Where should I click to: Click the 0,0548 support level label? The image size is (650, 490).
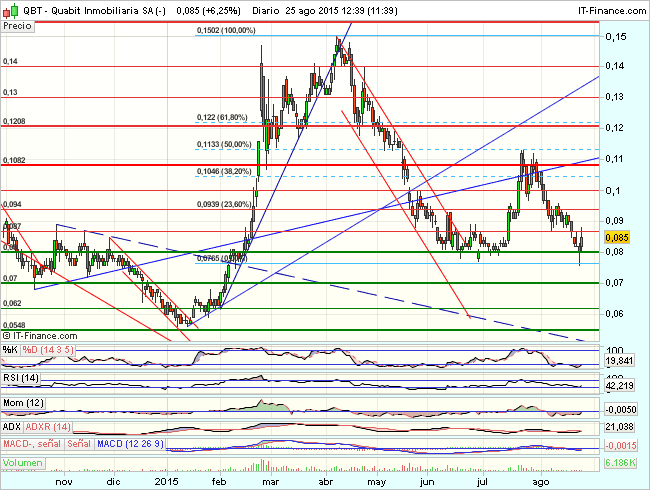[14, 325]
